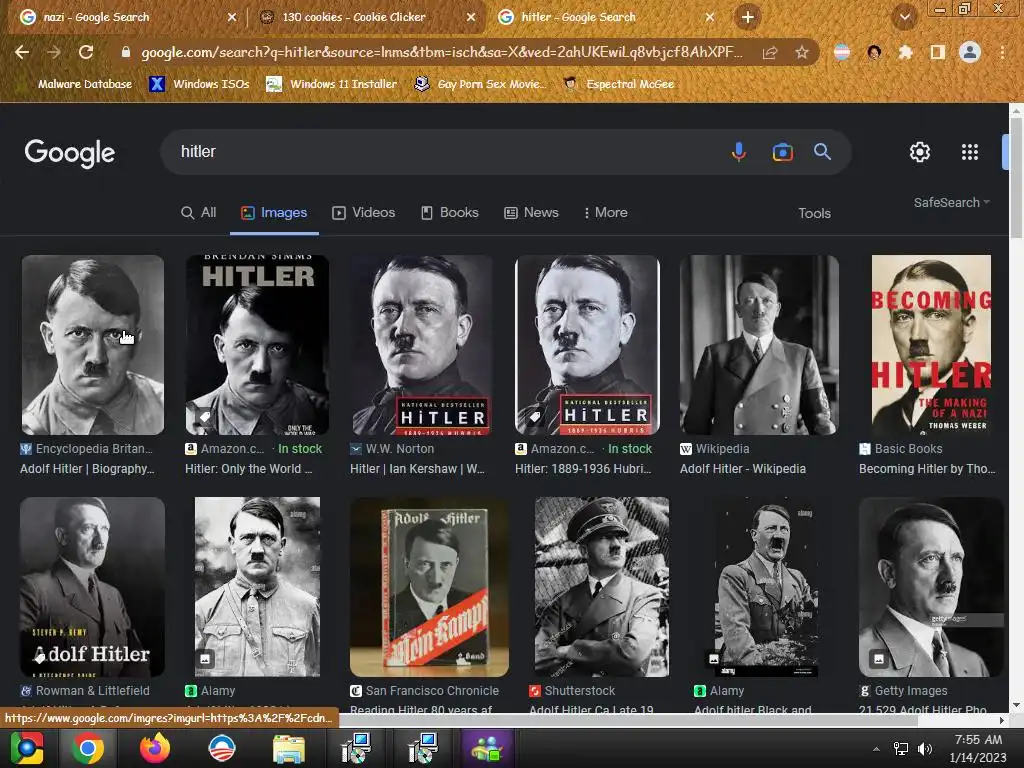Open the Wikipedia Adolf Hitler thumbnail
The width and height of the screenshot is (1024, 768).
[759, 345]
